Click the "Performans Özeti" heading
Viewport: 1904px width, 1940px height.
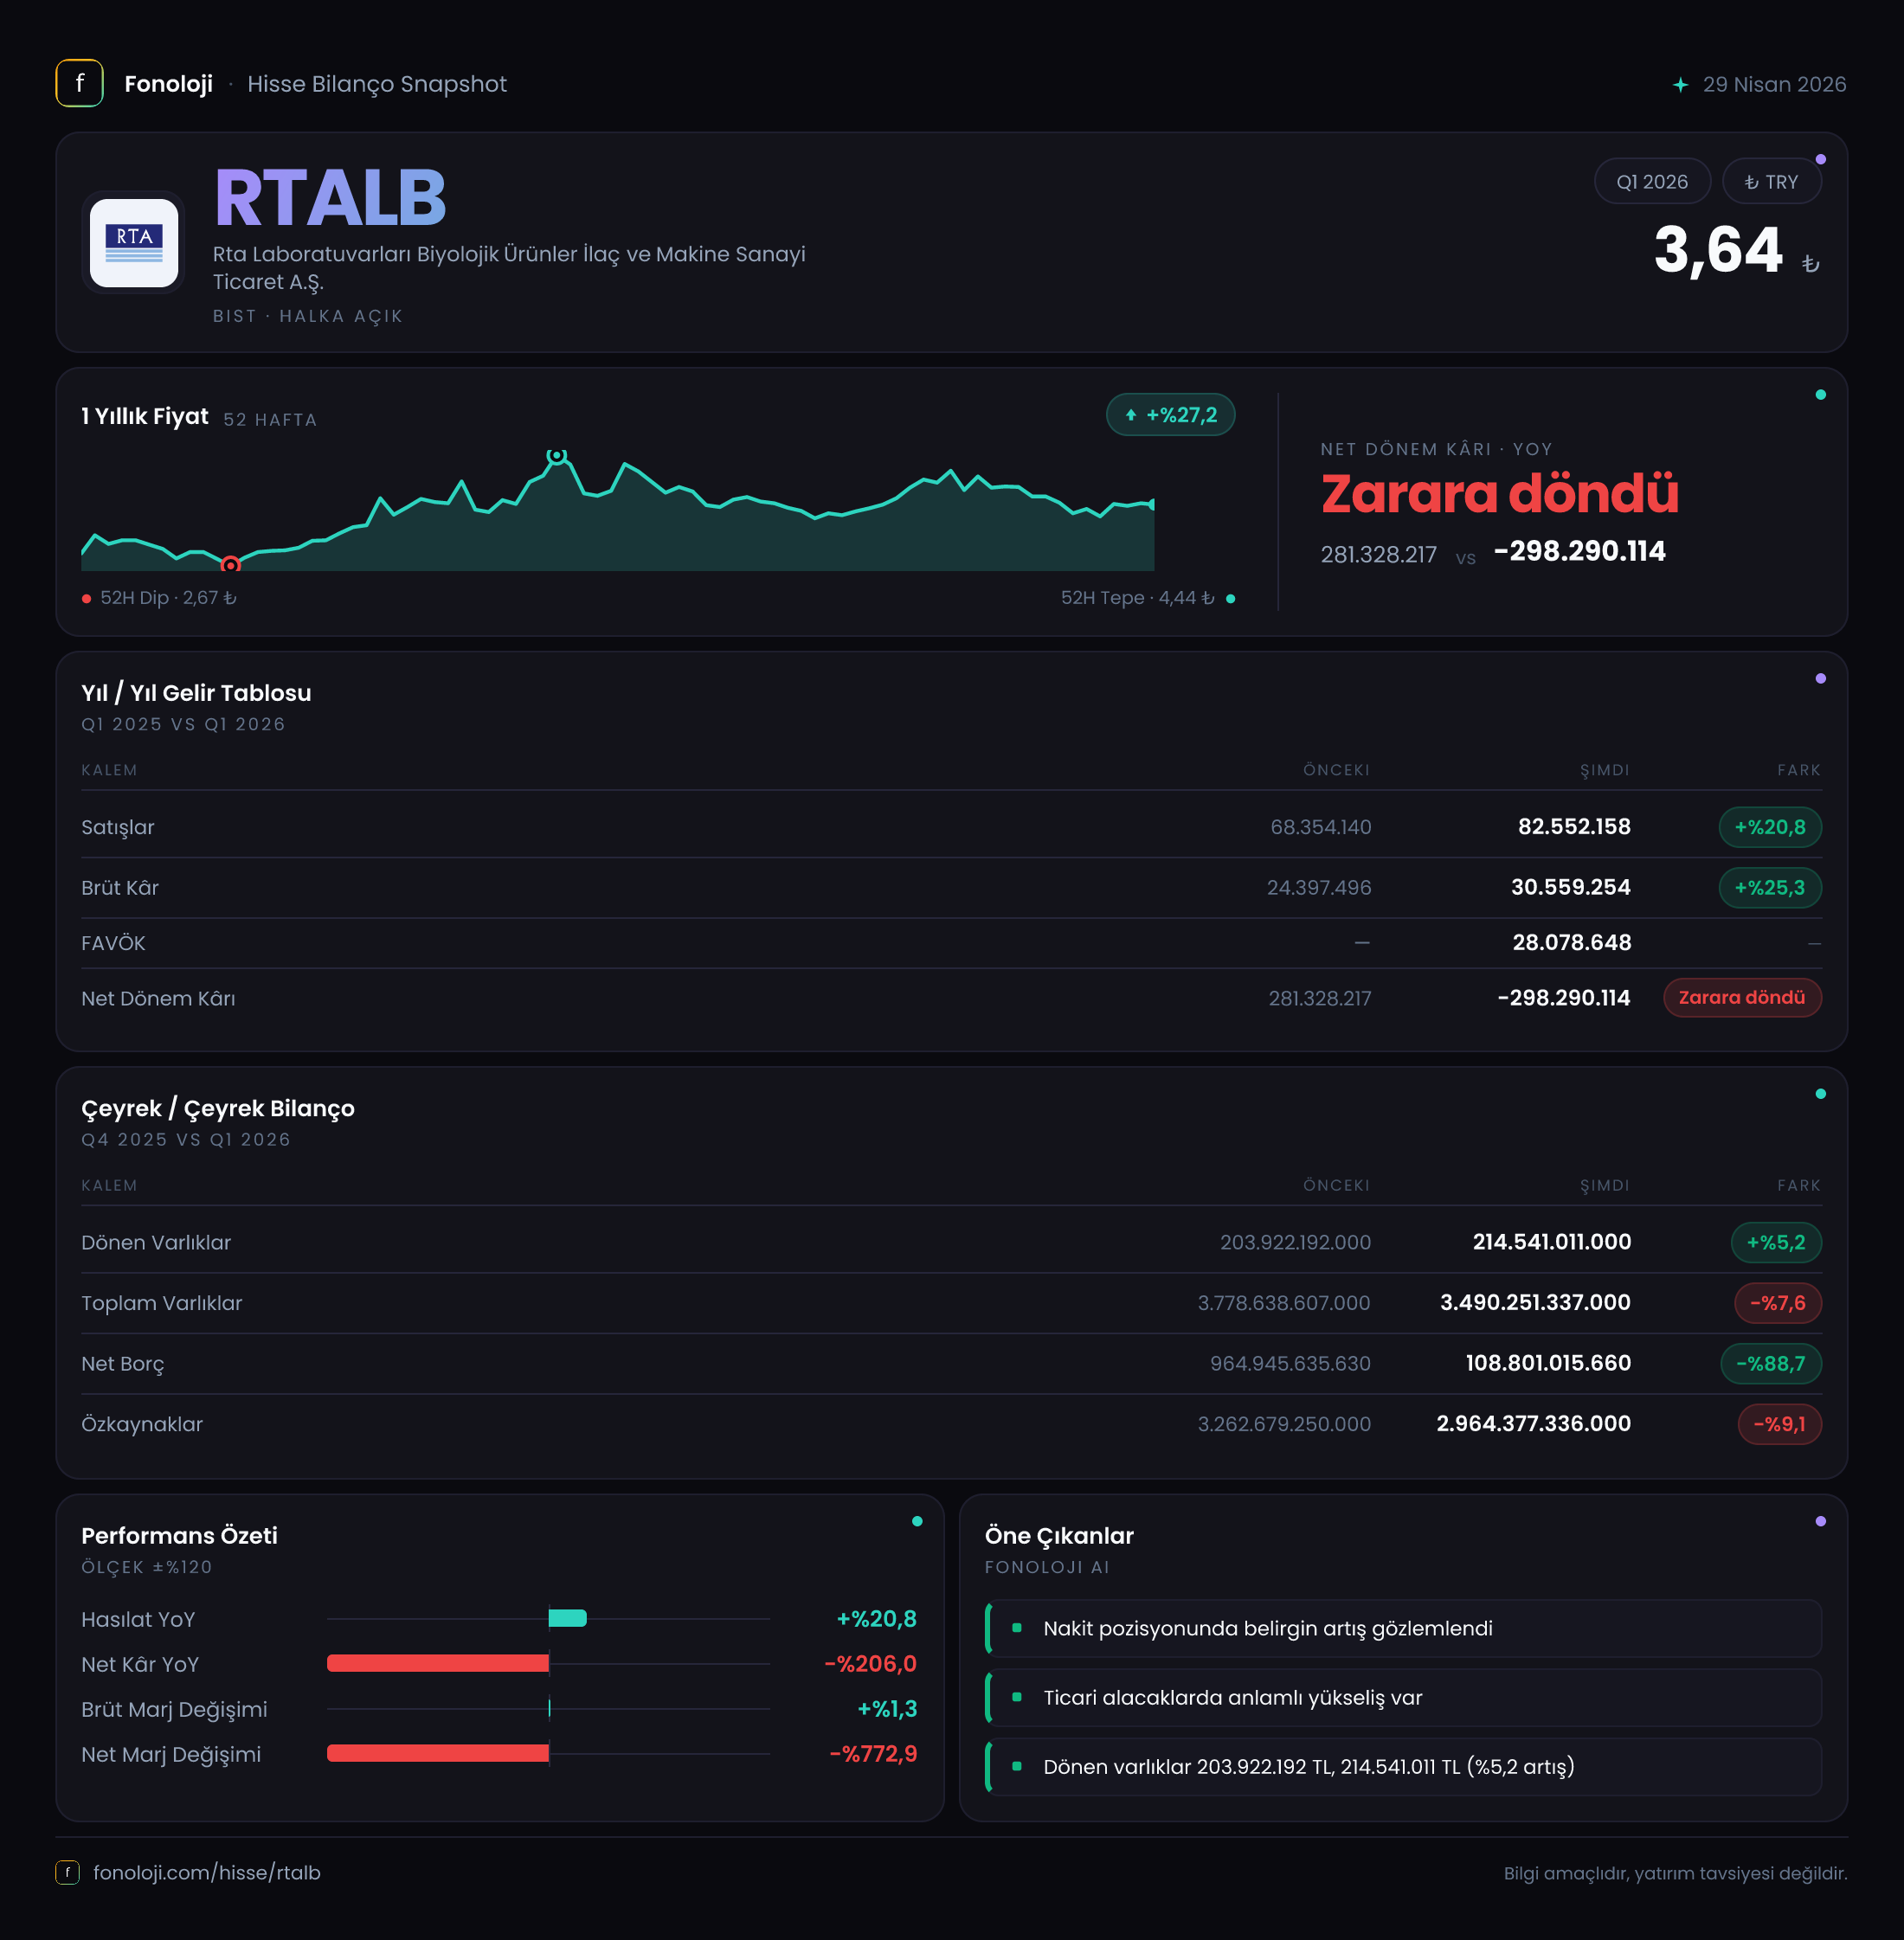(179, 1536)
